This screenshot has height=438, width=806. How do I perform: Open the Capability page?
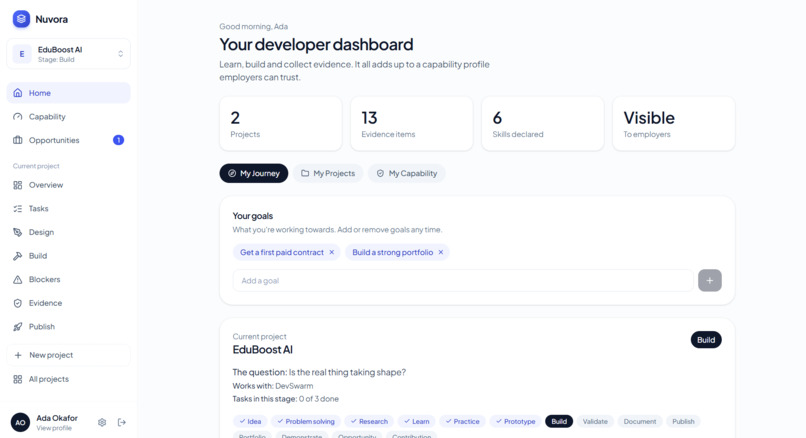coord(68,117)
